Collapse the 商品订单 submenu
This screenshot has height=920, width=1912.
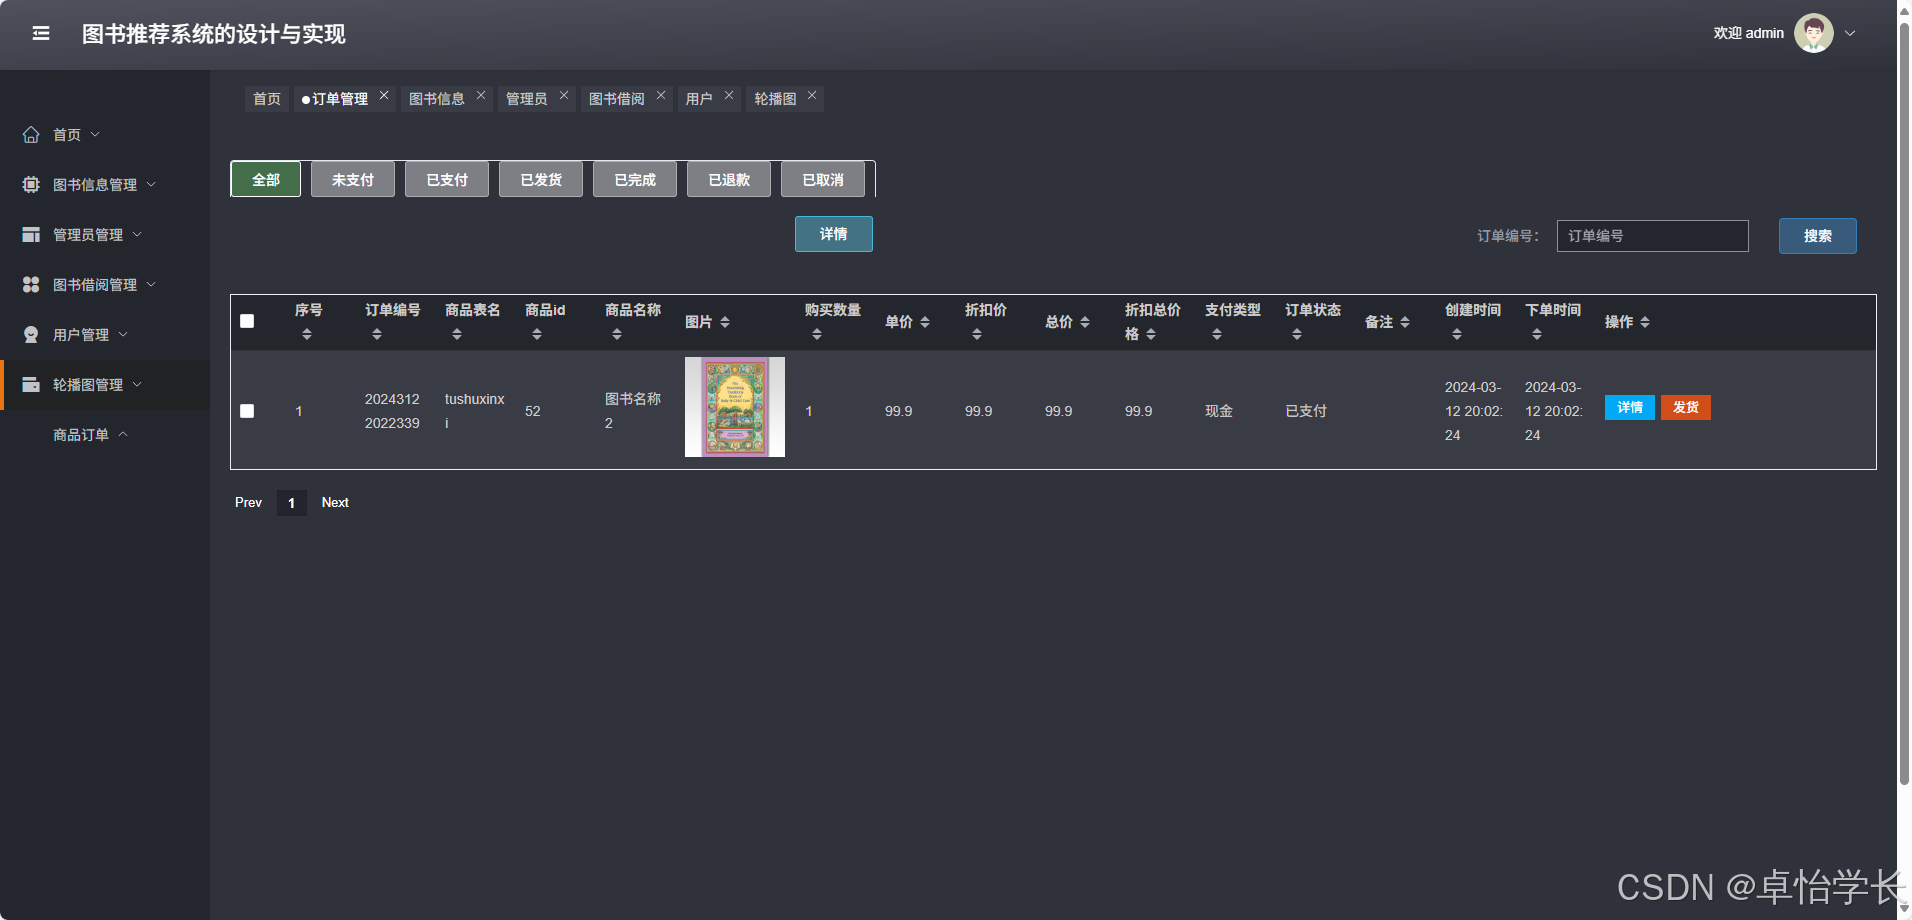tap(123, 434)
